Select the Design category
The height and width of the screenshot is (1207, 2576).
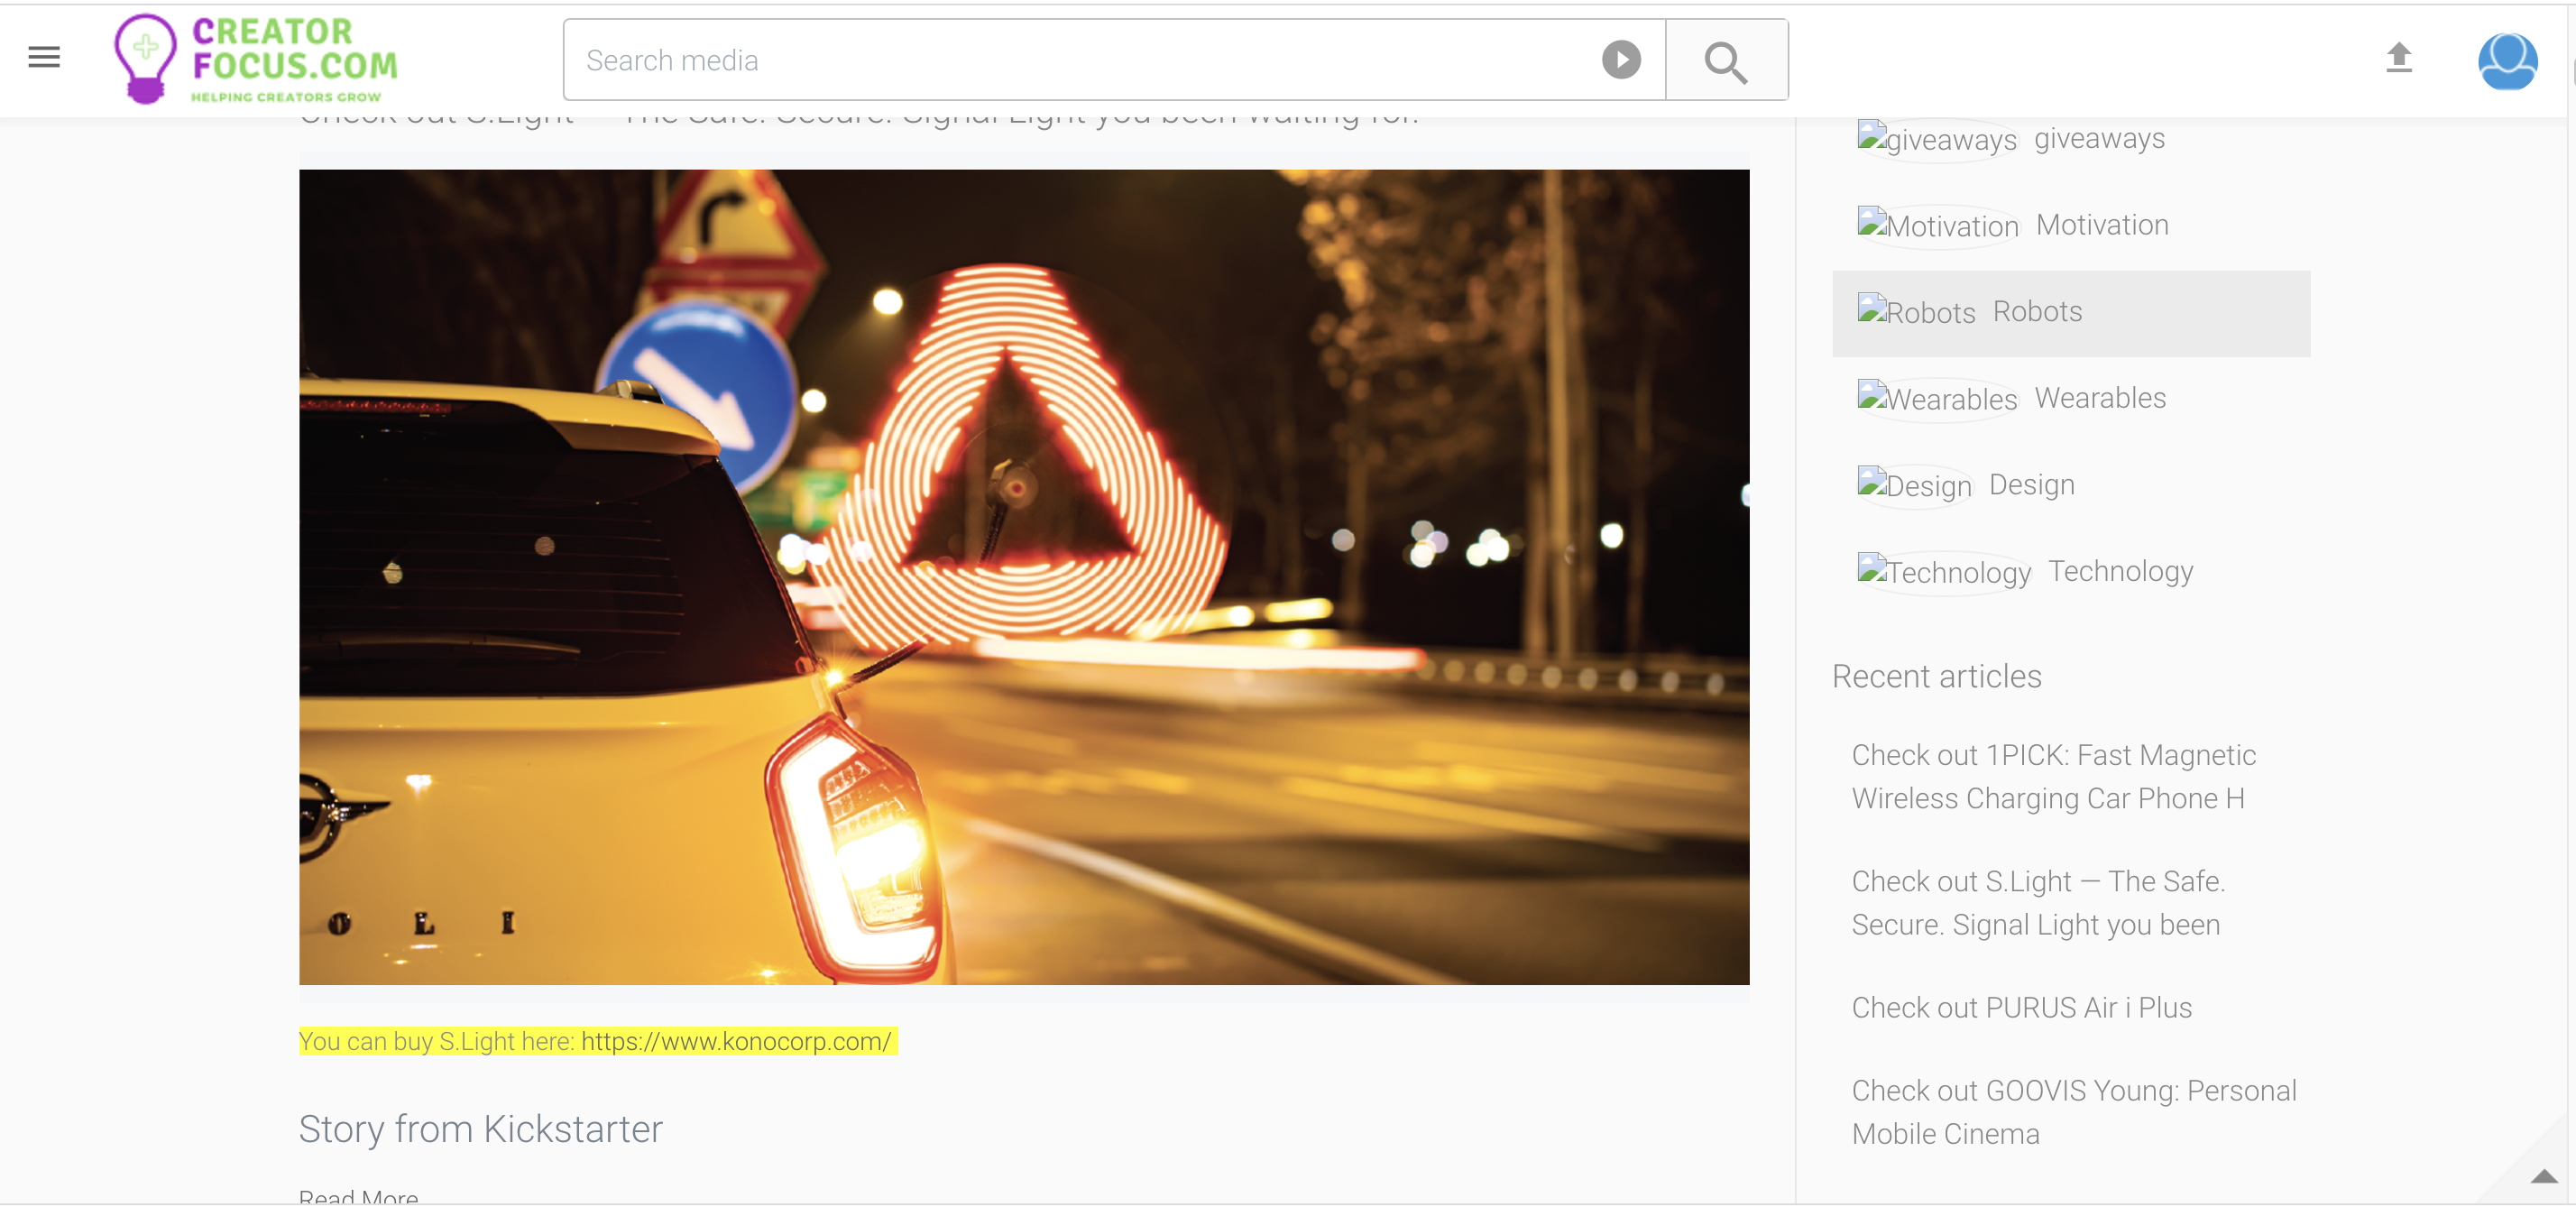tap(2031, 485)
